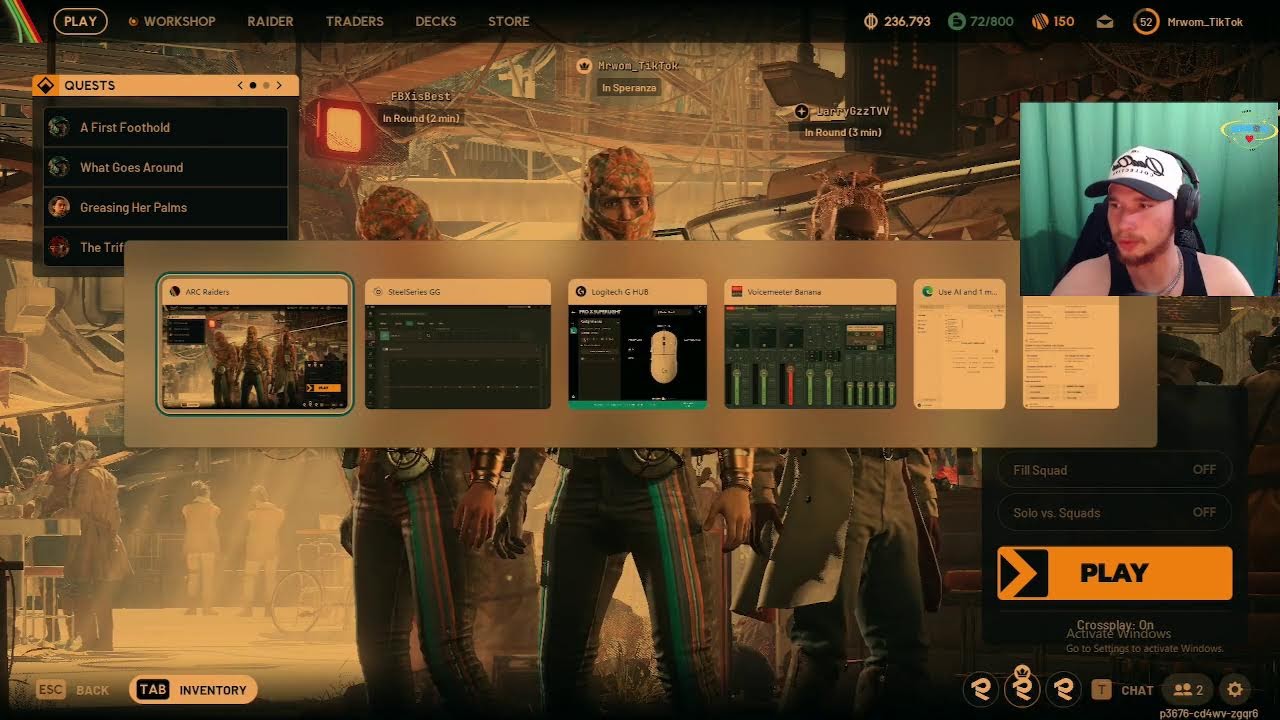
Task: Switch to the SteelSeries GG window thumbnail
Action: pos(458,344)
